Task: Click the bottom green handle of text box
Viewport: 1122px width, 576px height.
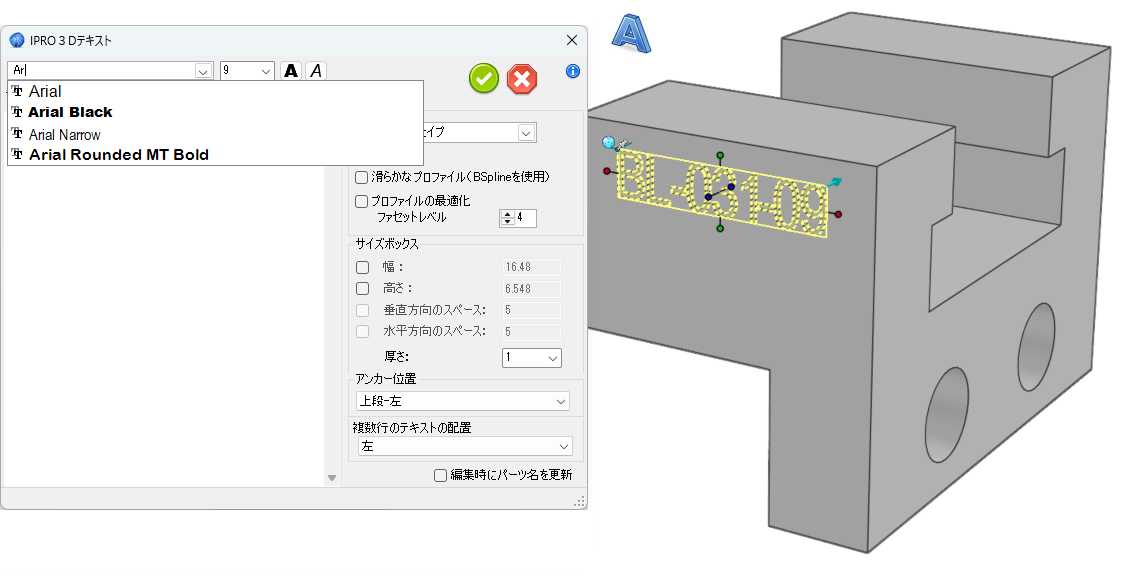Action: click(720, 228)
